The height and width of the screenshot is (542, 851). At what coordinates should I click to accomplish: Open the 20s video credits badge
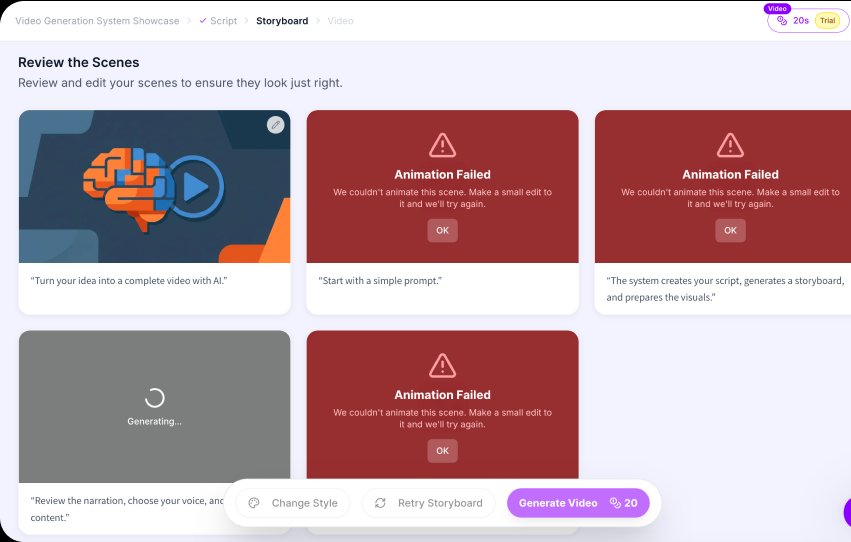coord(808,21)
